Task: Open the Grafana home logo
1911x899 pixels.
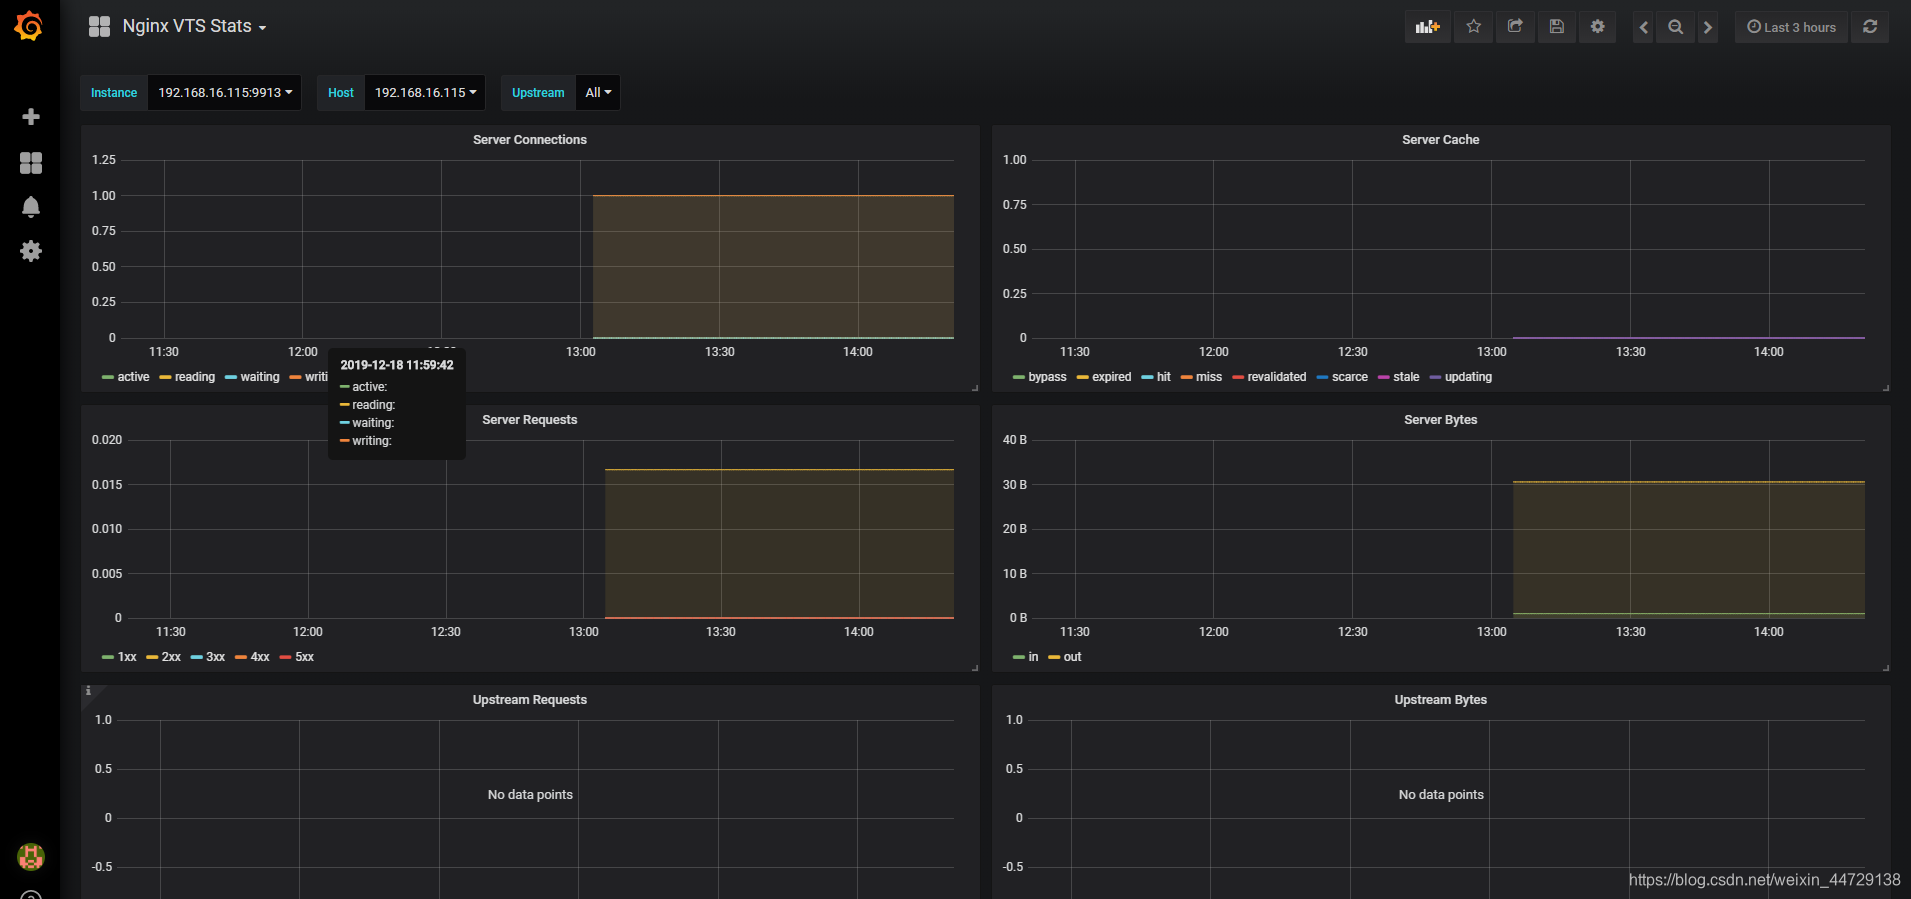Action: coord(29,26)
